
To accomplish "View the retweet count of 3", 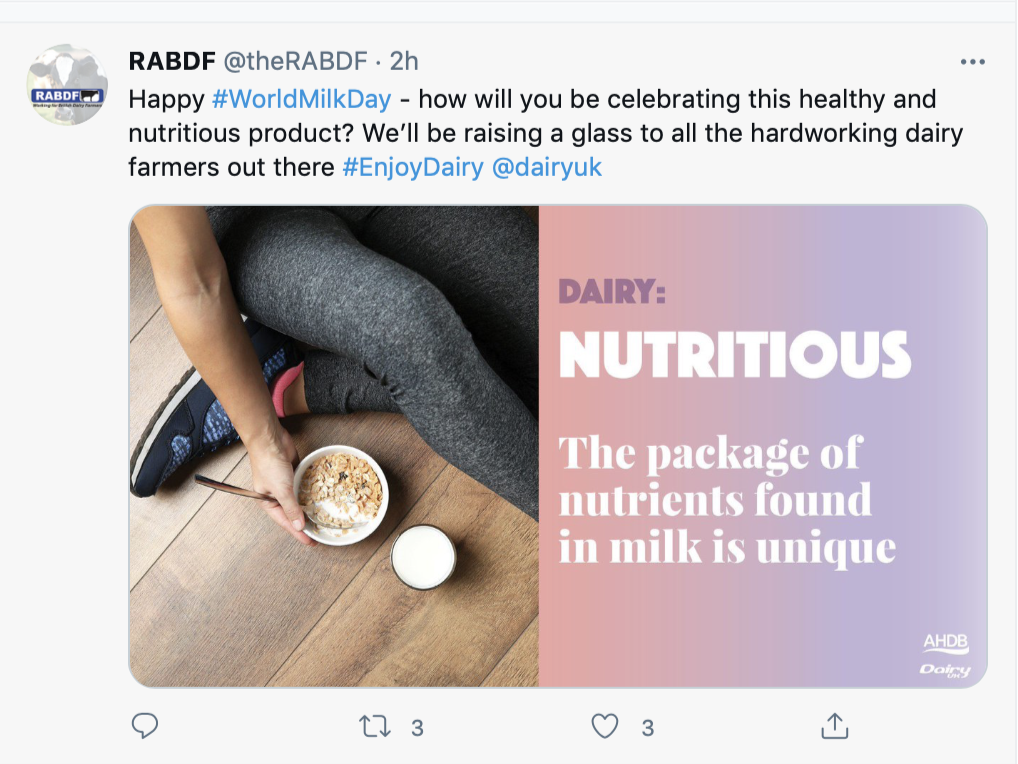I will coord(417,728).
